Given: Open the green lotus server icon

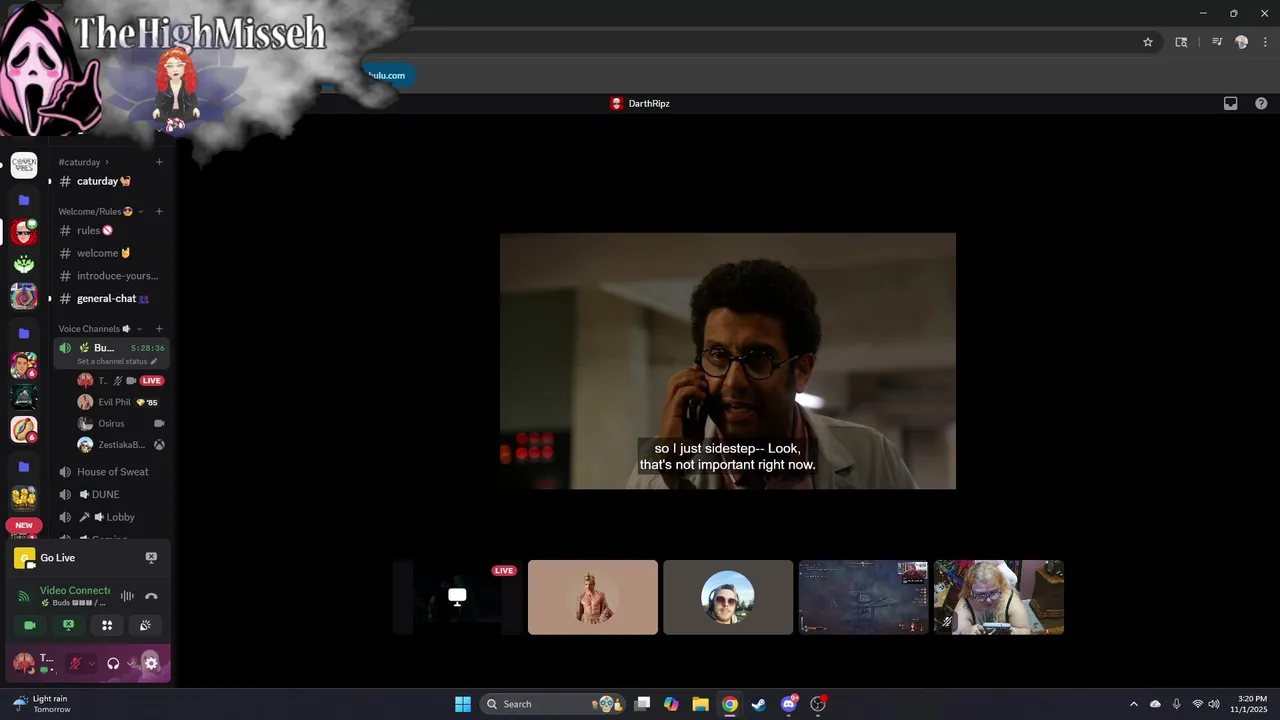Looking at the screenshot, I should point(24,264).
